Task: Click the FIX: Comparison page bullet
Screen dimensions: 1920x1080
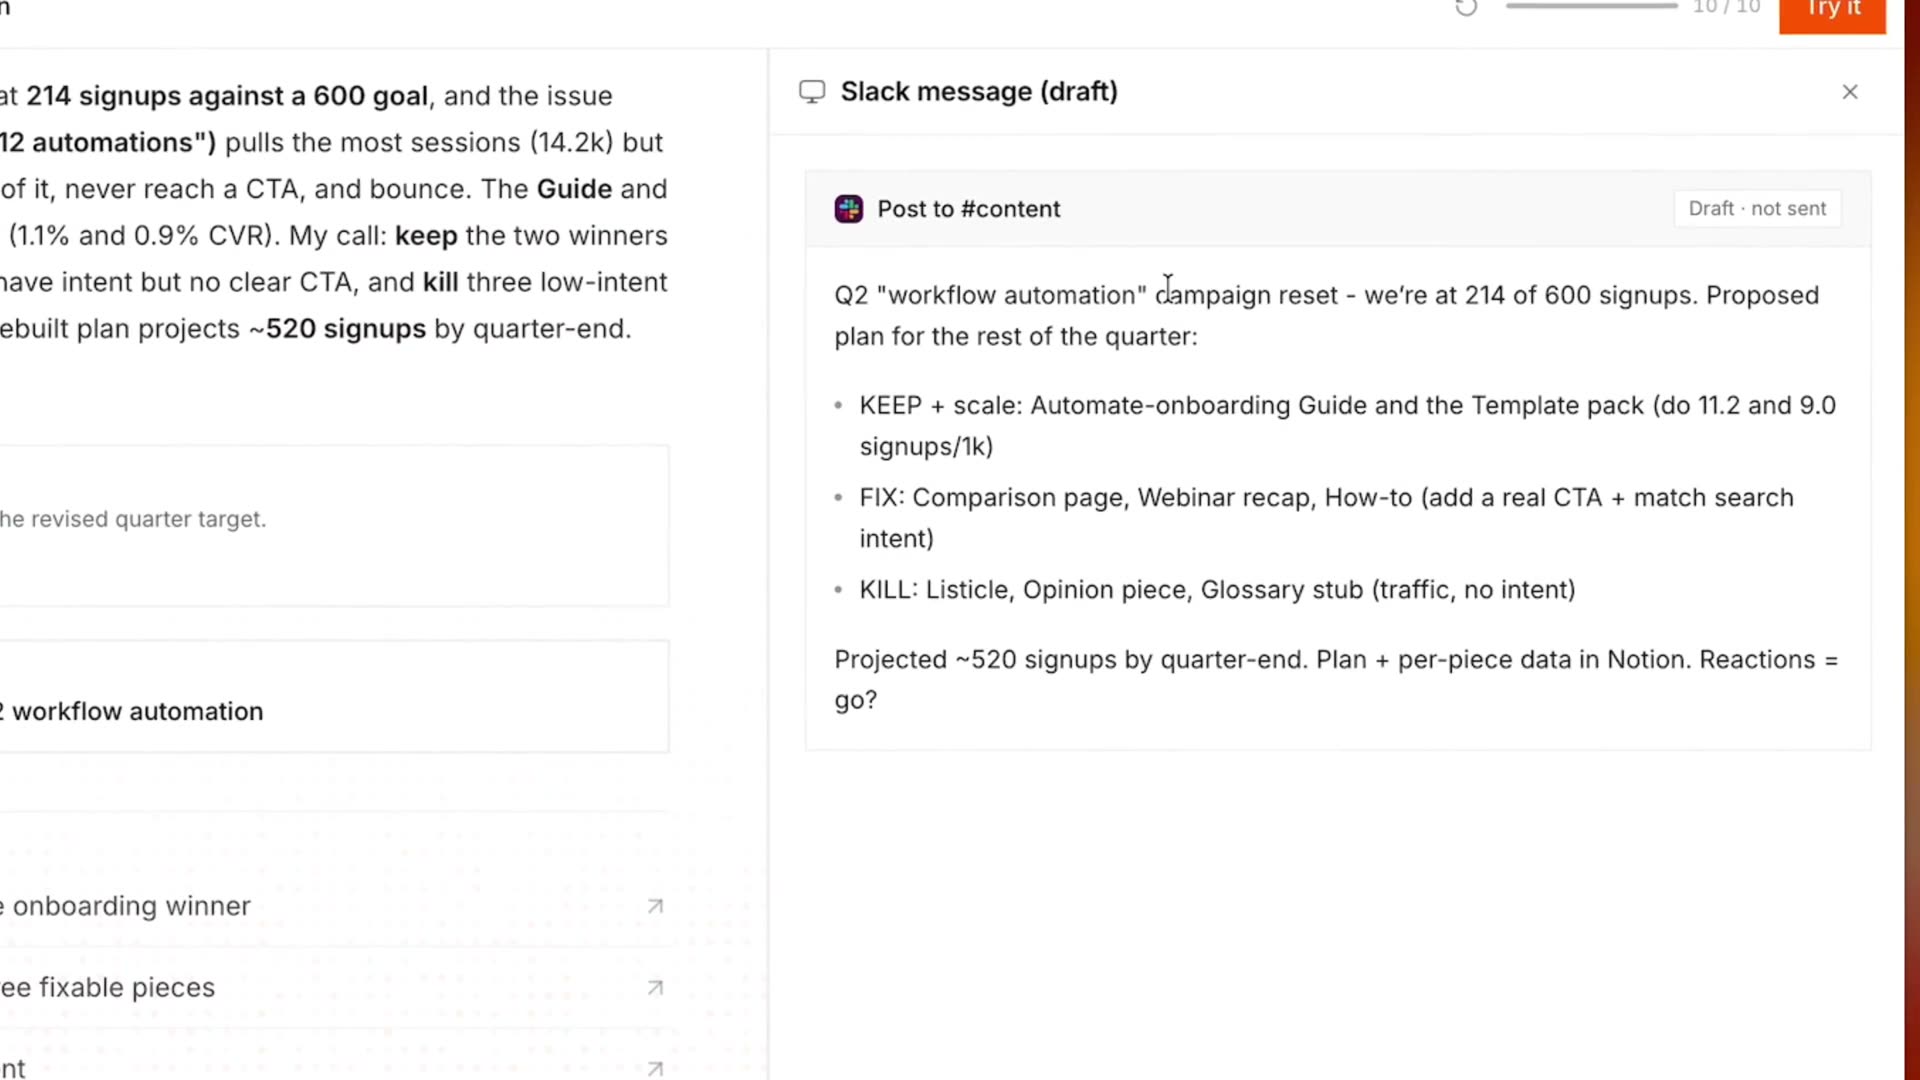Action: pyautogui.click(x=1326, y=518)
